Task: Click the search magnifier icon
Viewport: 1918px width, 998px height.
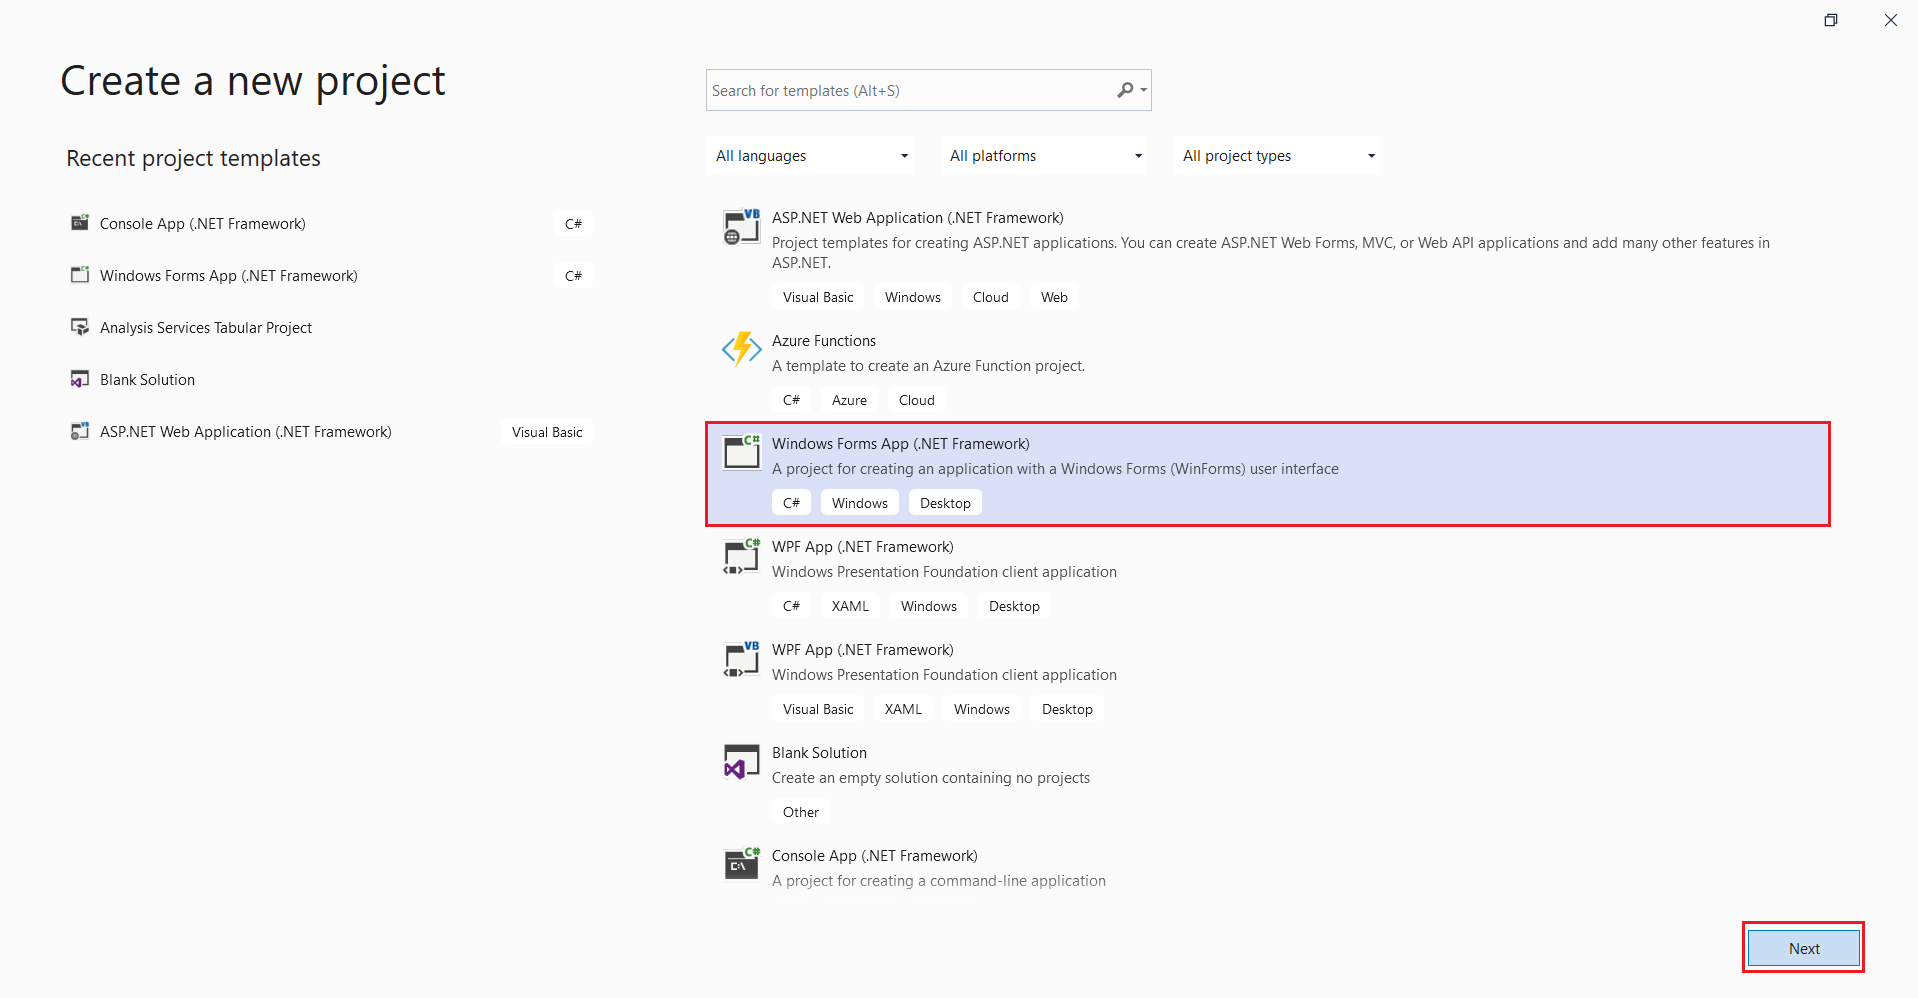Action: (1125, 90)
